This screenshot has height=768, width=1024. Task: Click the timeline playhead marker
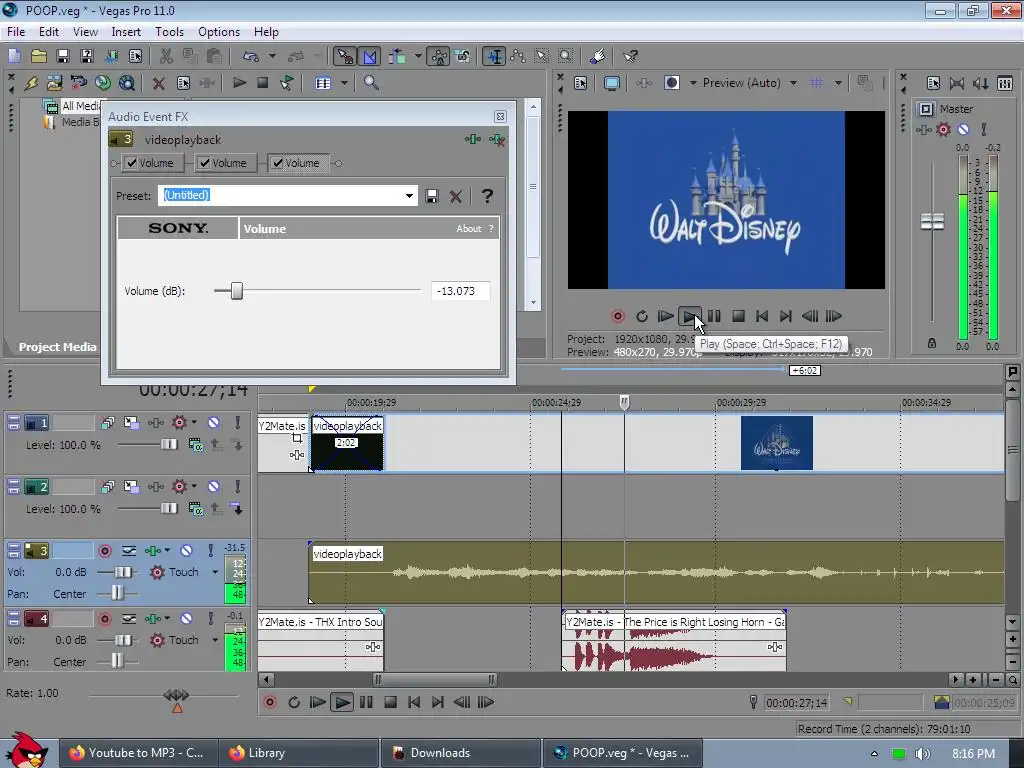tap(624, 402)
